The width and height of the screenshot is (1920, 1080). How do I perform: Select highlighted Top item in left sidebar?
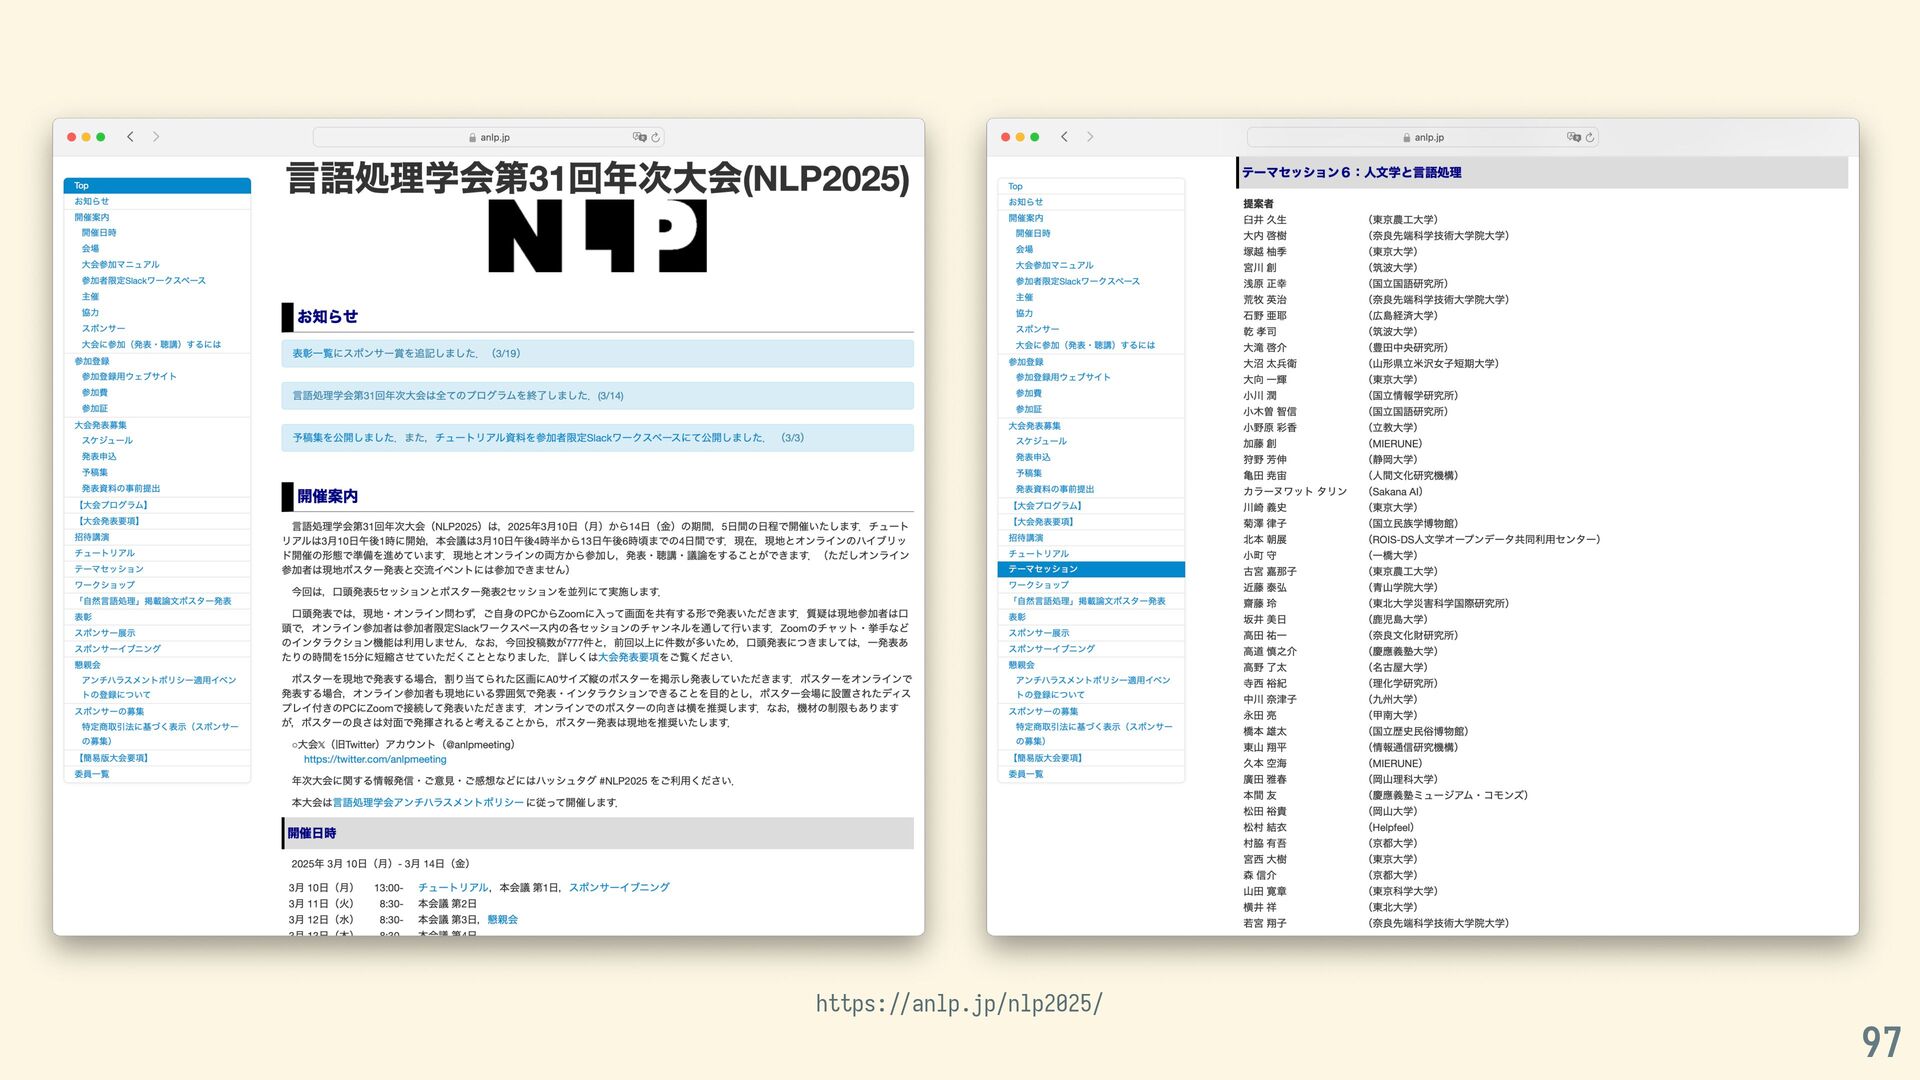(156, 186)
